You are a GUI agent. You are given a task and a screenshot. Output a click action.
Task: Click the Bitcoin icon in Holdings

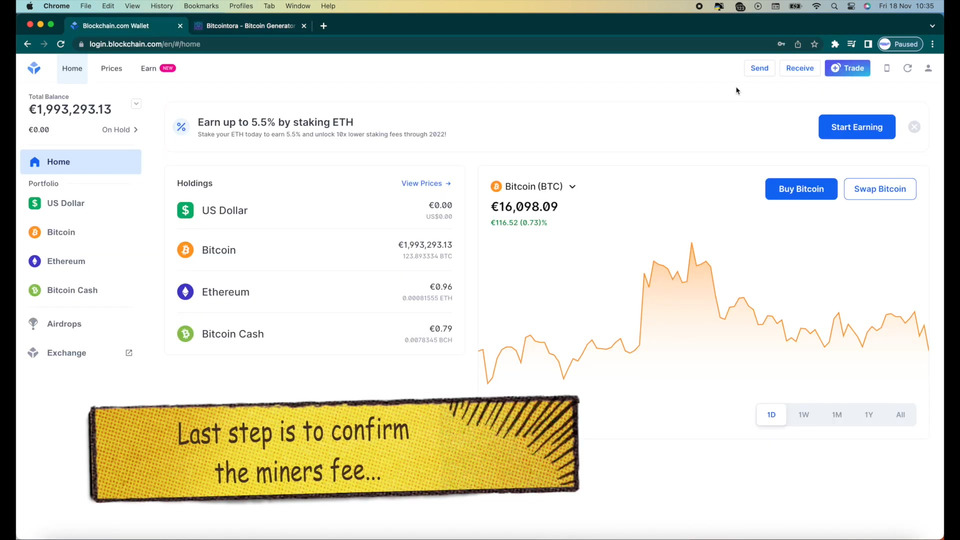[186, 250]
